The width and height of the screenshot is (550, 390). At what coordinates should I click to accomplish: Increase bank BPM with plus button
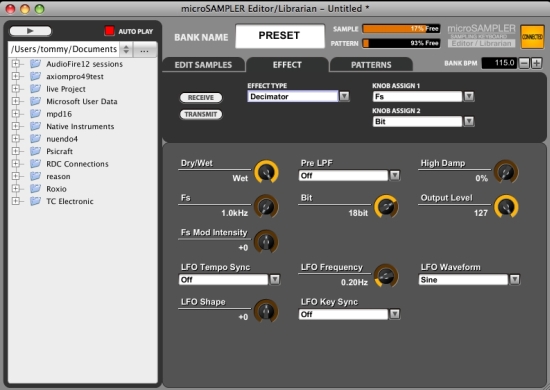coord(536,63)
